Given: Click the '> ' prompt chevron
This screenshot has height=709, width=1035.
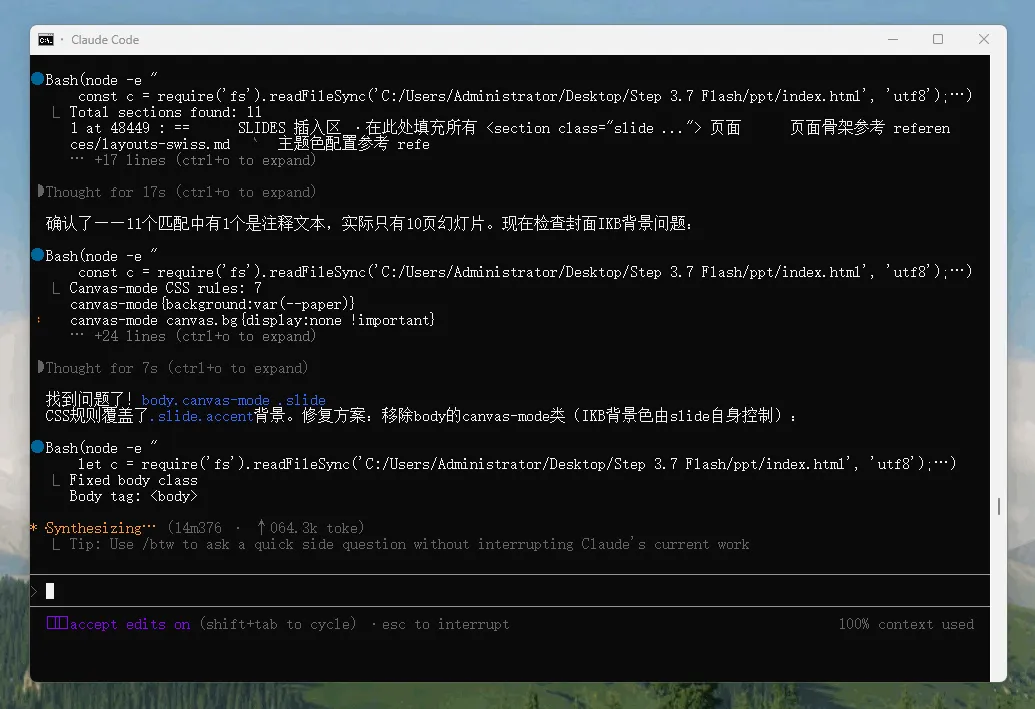Looking at the screenshot, I should click(x=34, y=591).
